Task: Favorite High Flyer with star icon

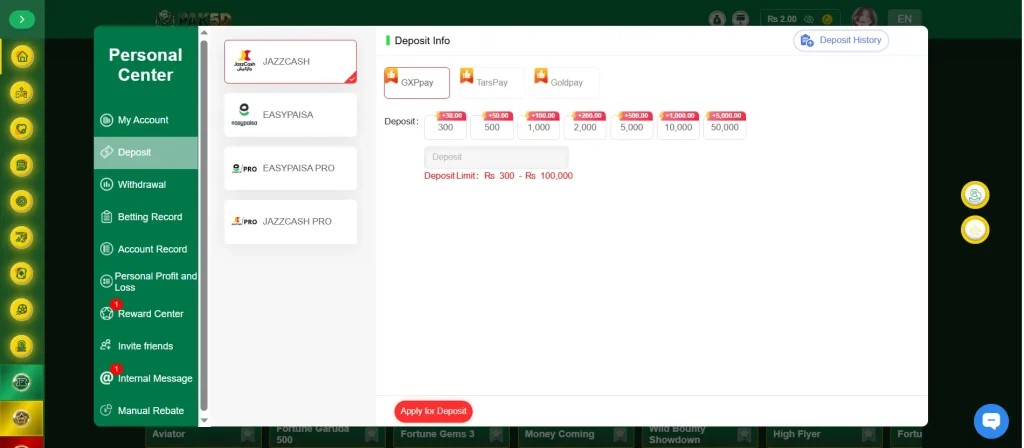Action: (869, 434)
